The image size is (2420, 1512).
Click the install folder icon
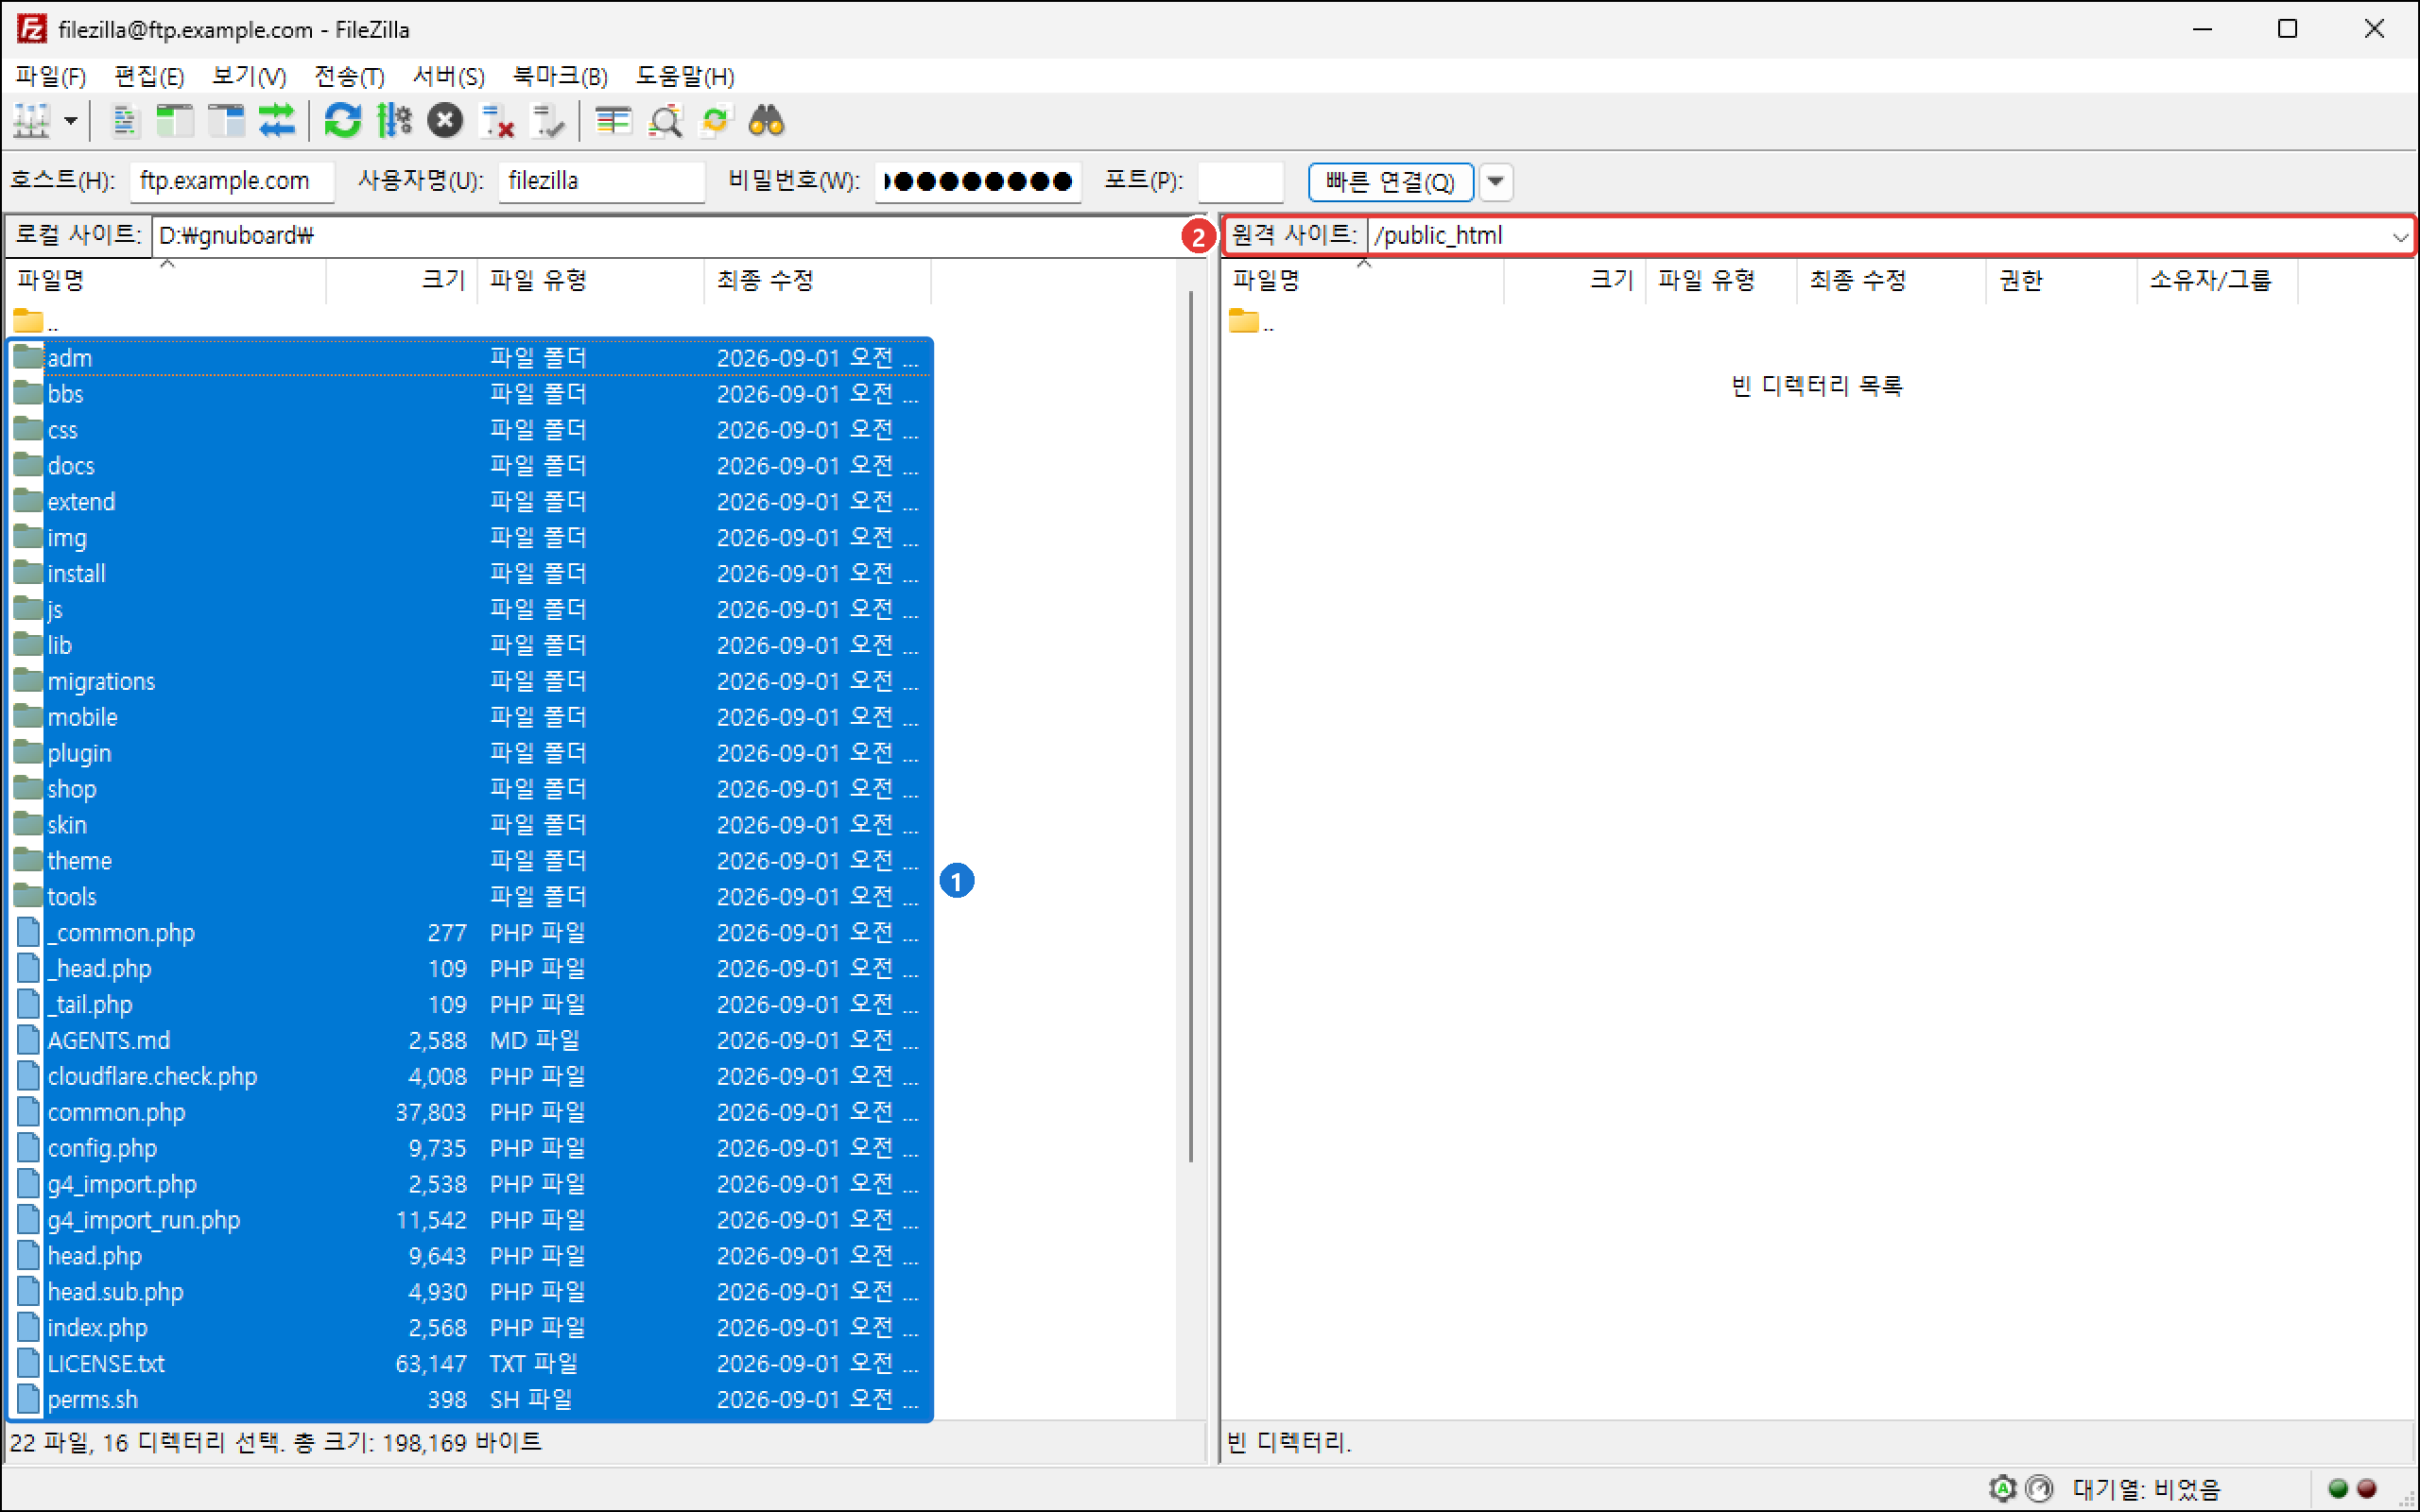pos(28,573)
